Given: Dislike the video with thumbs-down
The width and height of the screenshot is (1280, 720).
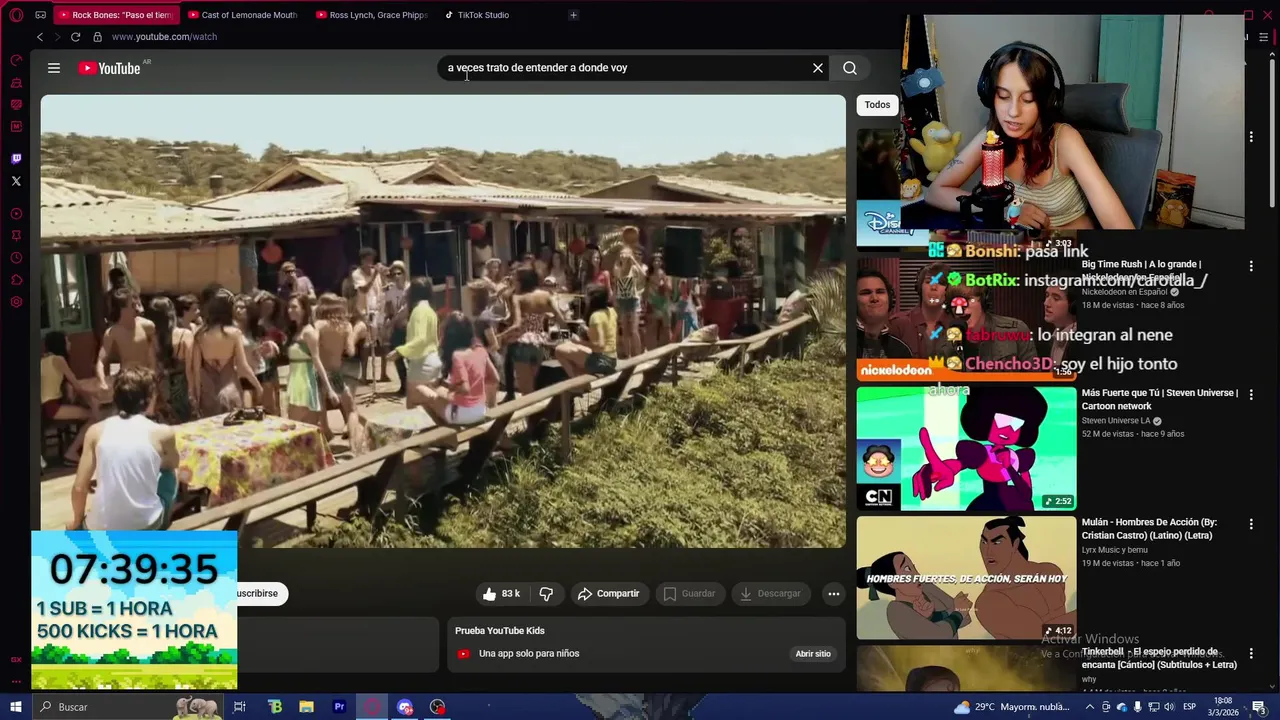Looking at the screenshot, I should pos(546,594).
